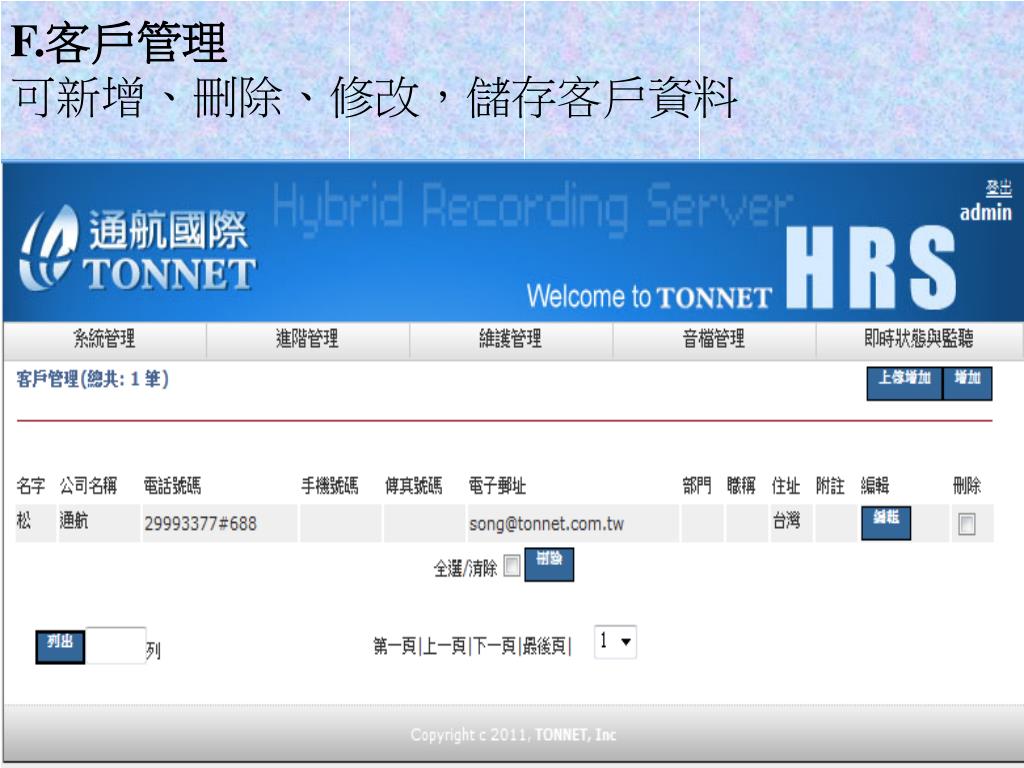Toggle the 全選/清除 select-all checkbox
This screenshot has height=768, width=1024.
tap(513, 566)
